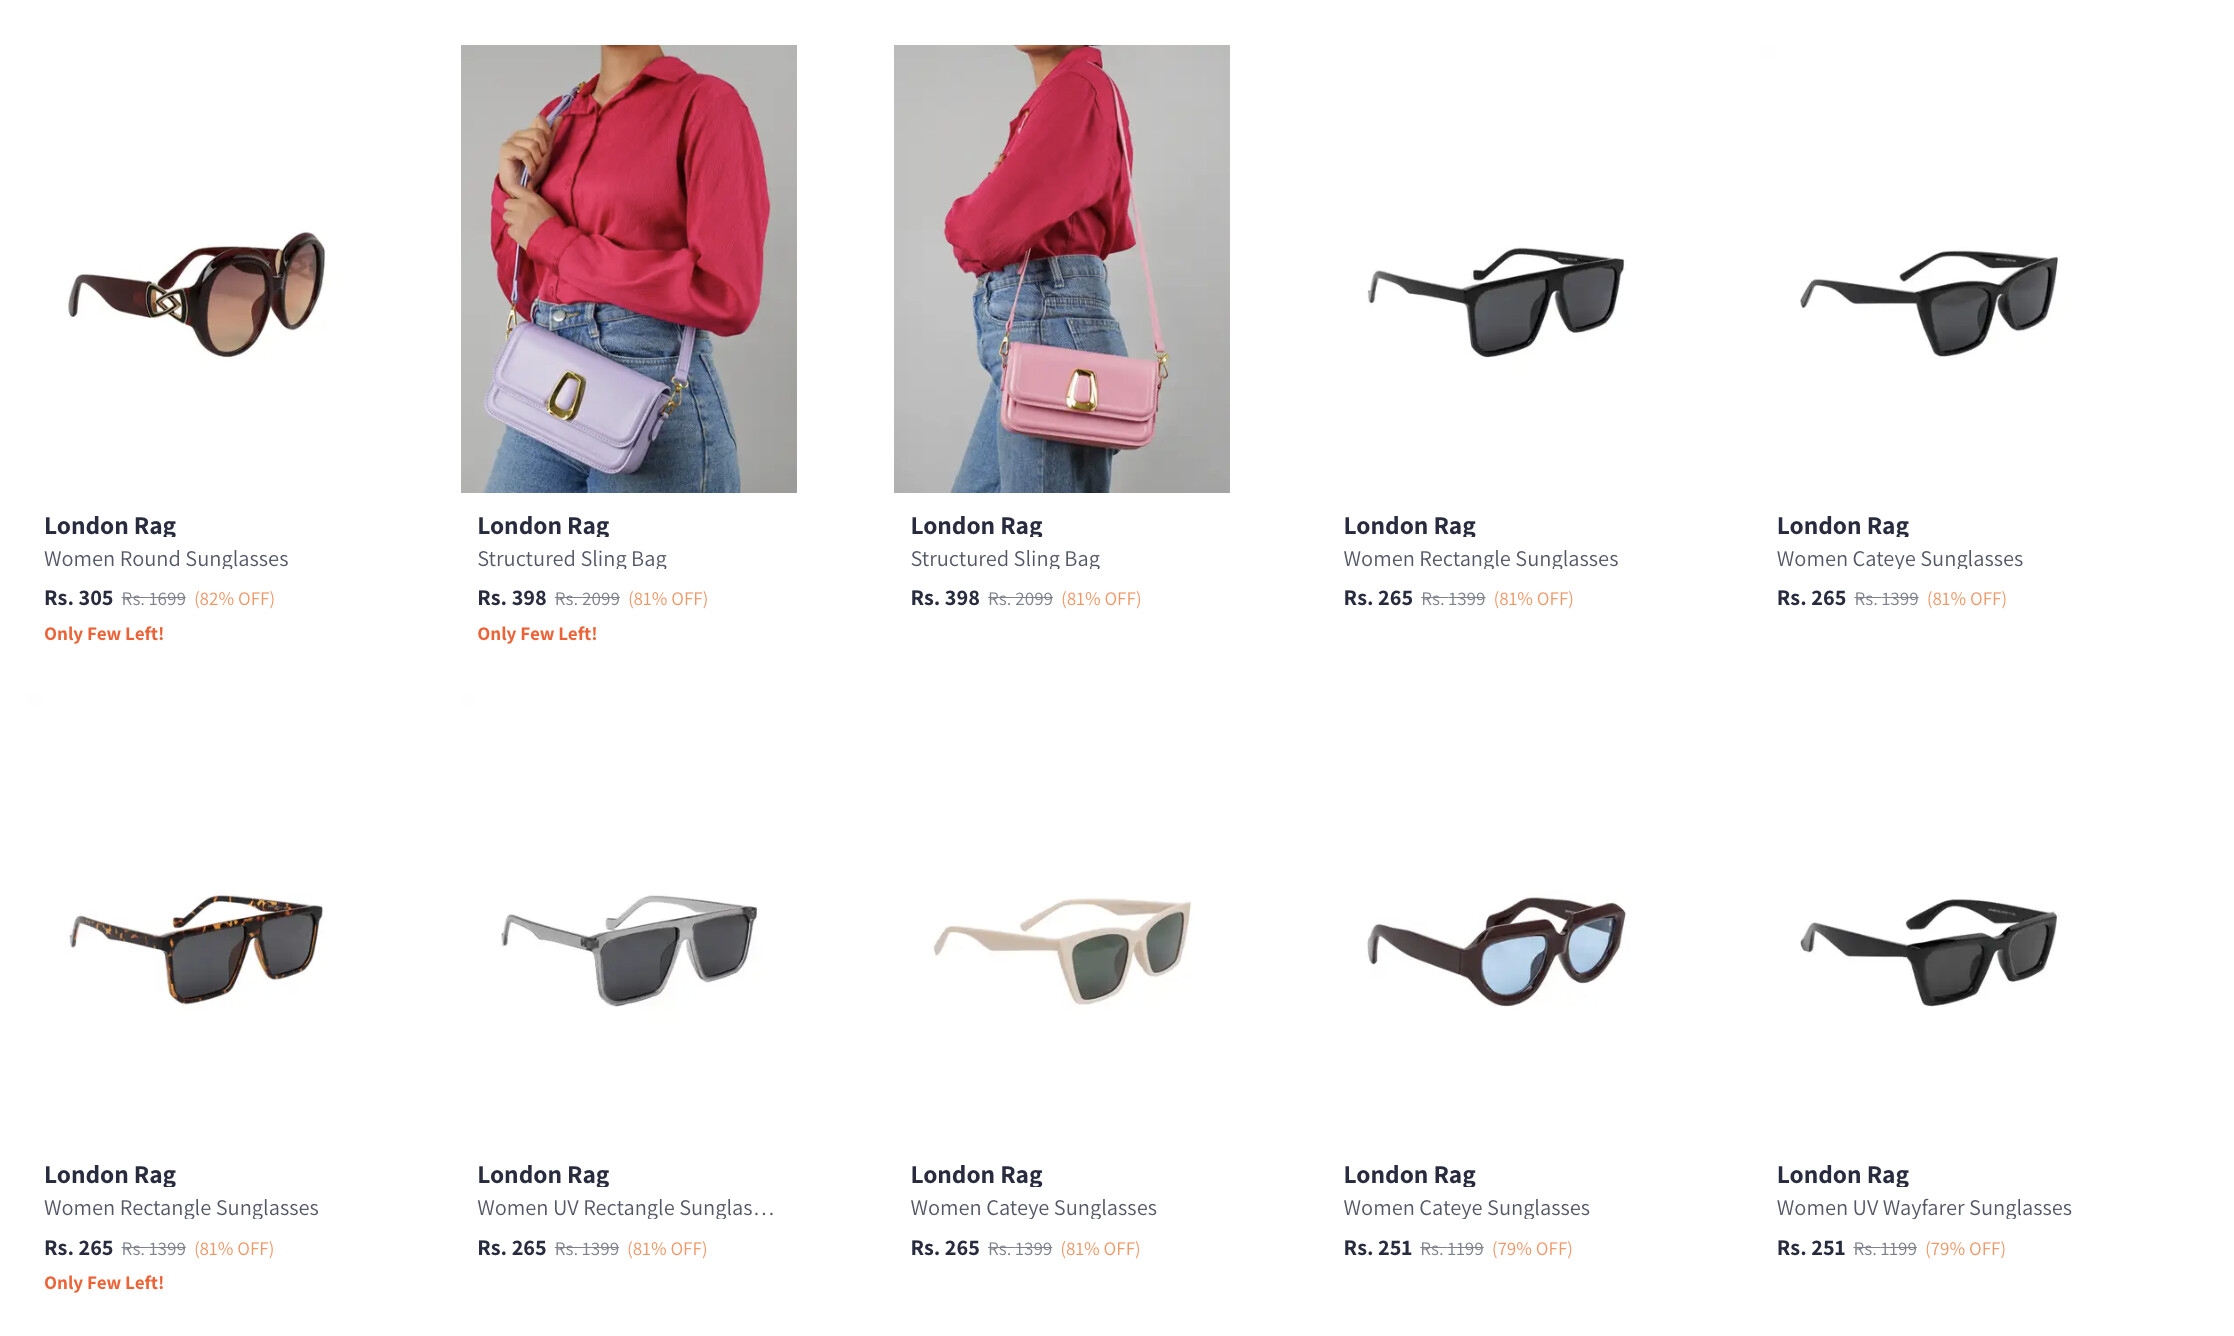2234x1336 pixels.
Task: Select the black rectangle sunglasses image
Action: [1495, 268]
